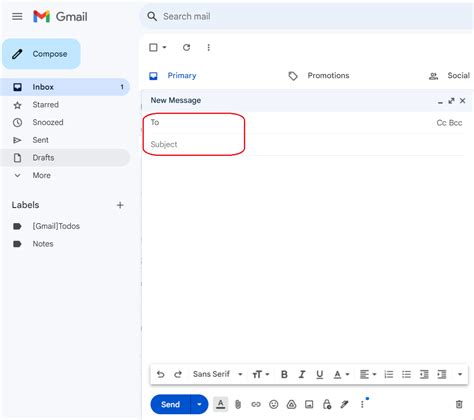This screenshot has height=420, width=474.
Task: Create a new label with plus icon
Action: tap(120, 205)
